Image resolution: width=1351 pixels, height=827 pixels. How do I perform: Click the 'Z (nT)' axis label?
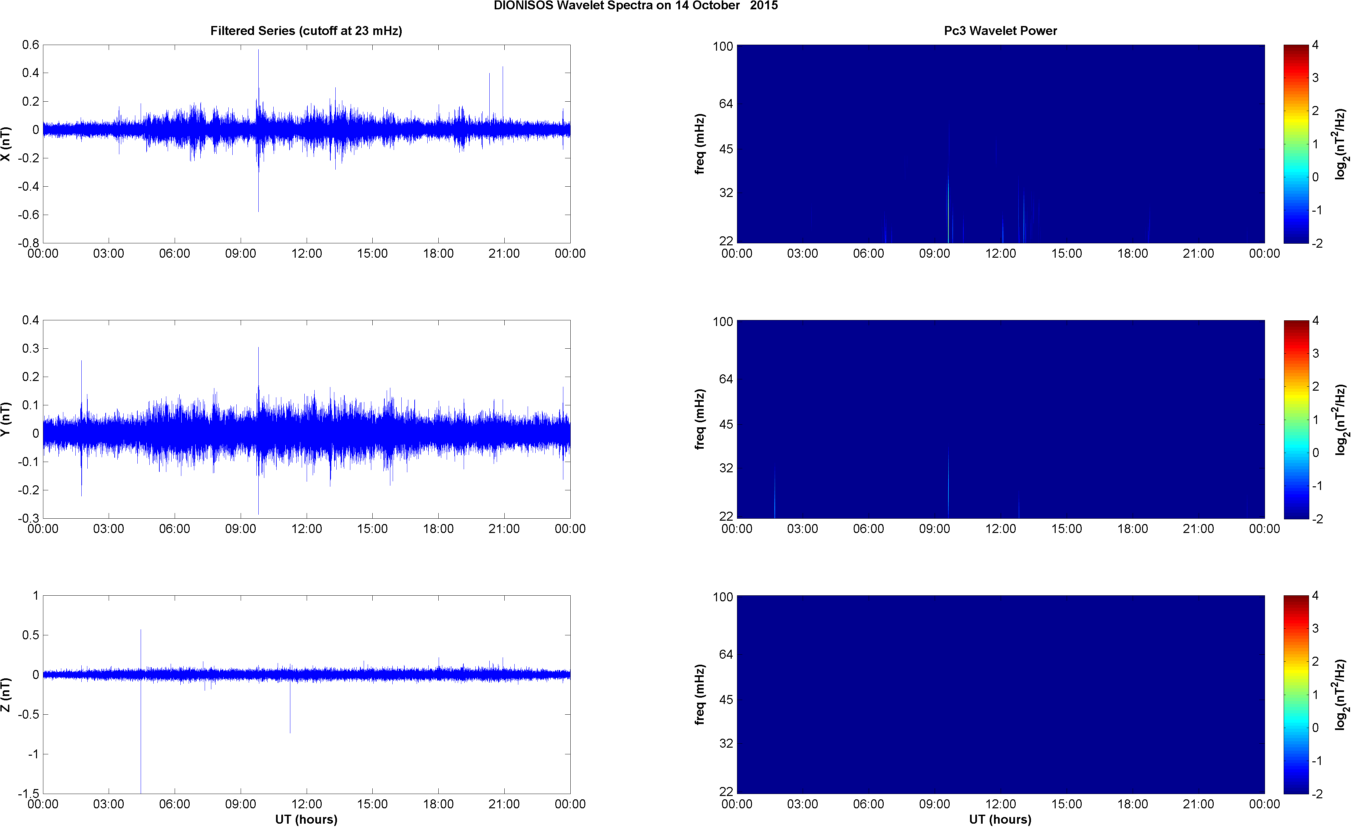pos(8,694)
